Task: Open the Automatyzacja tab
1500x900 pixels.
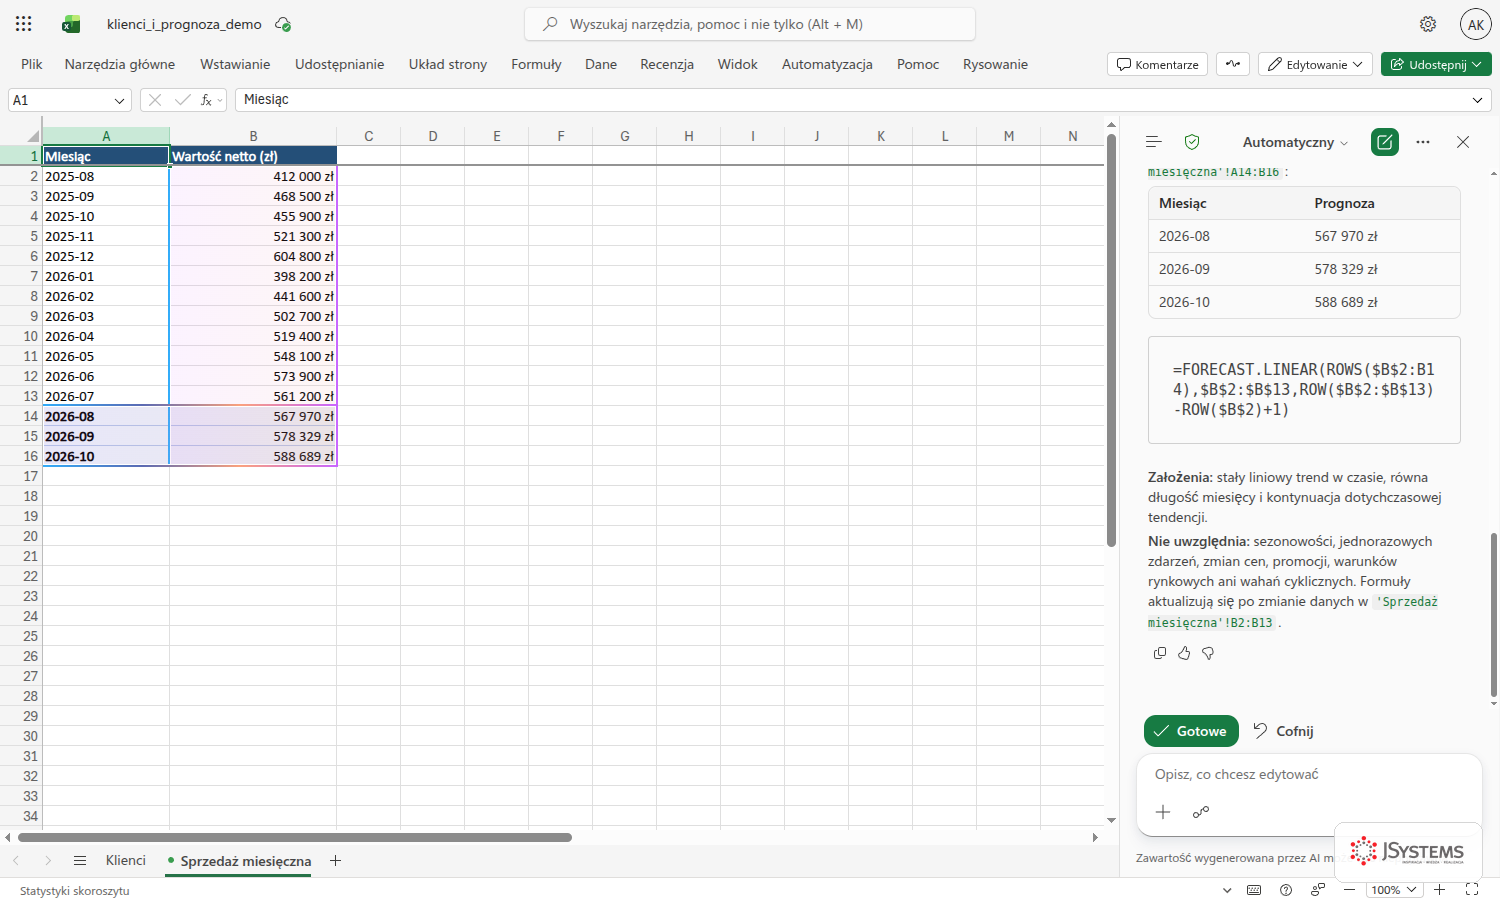Action: (x=827, y=64)
